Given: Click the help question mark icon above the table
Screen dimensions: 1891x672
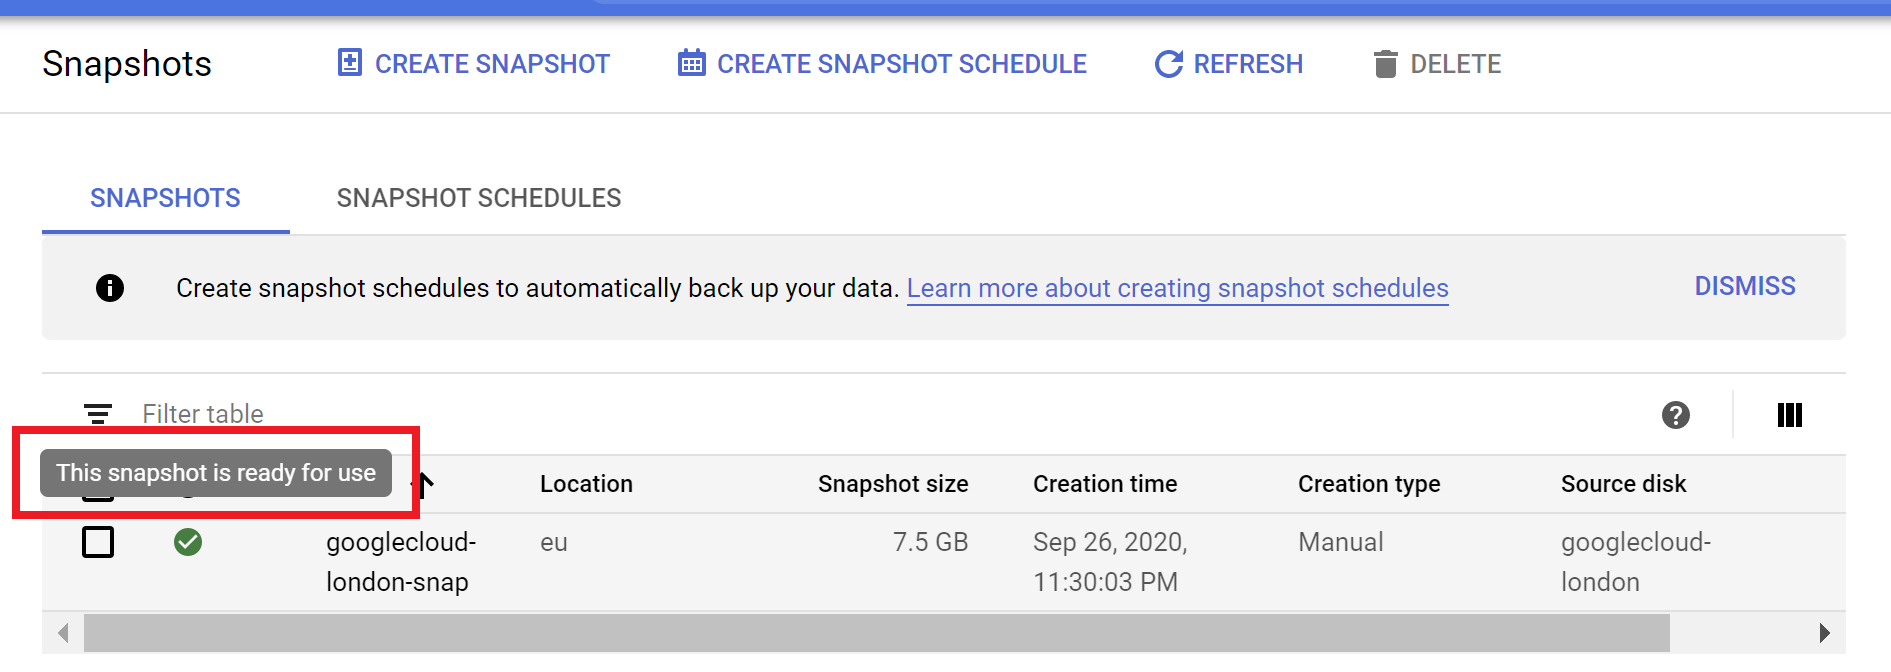Looking at the screenshot, I should pyautogui.click(x=1676, y=415).
